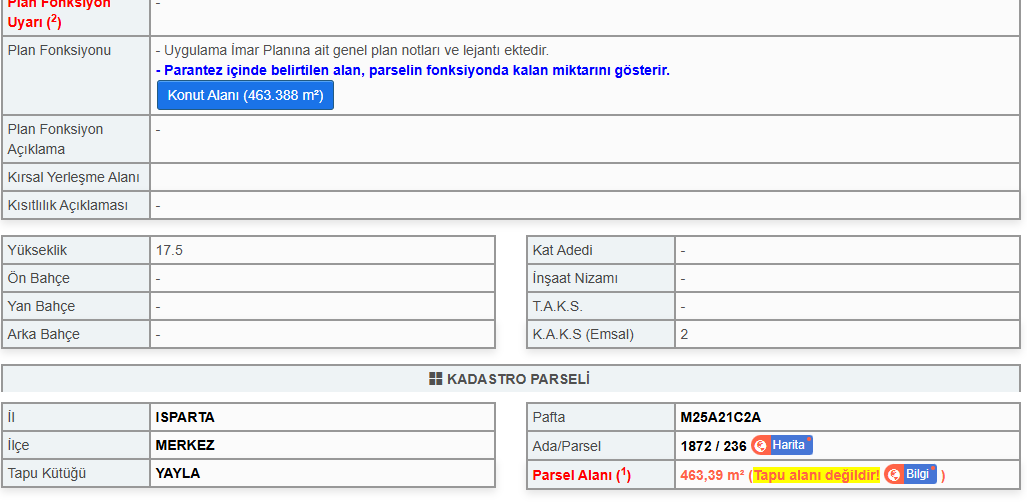
Task: Click the blue bold parantez note text
Action: coord(413,71)
